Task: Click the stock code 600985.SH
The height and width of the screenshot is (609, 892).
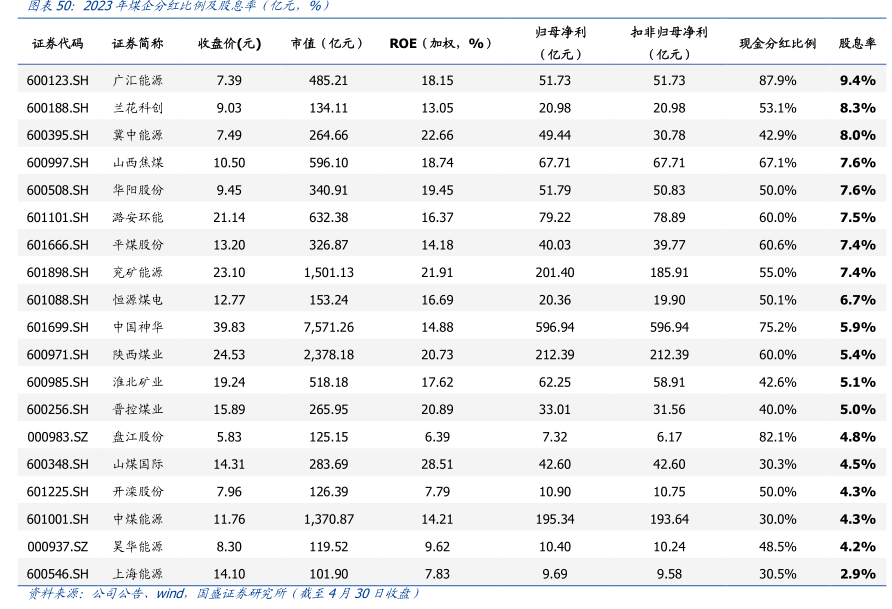Action: 57,382
